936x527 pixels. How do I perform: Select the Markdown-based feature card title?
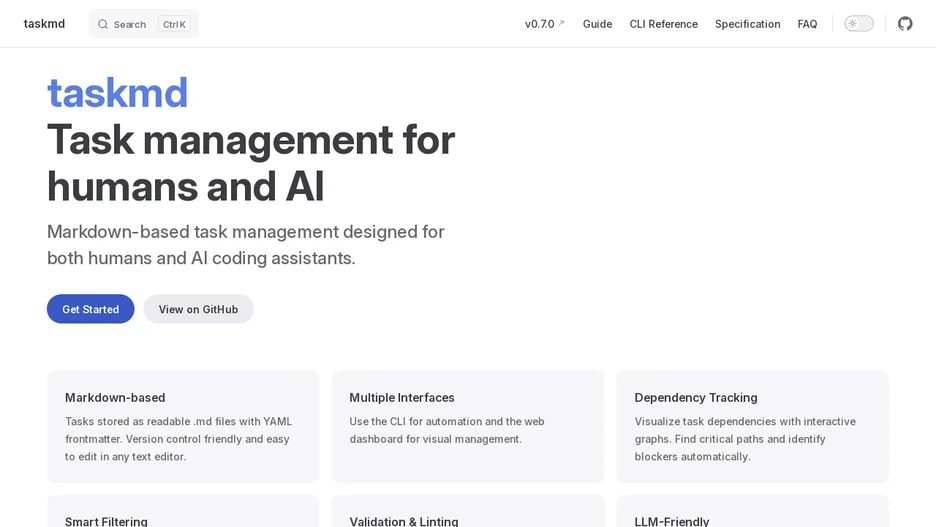(115, 397)
